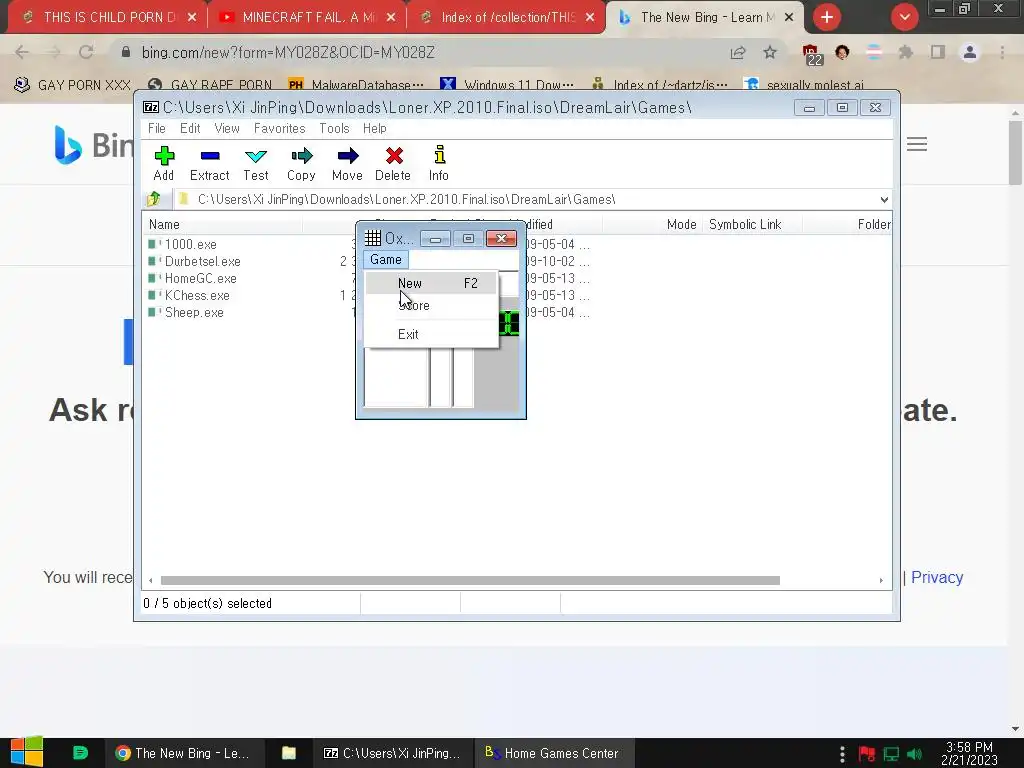Run the Test archive tool

(255, 163)
